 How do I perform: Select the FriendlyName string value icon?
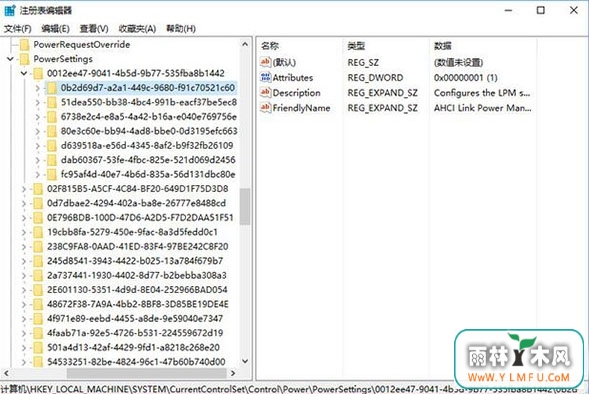point(265,108)
